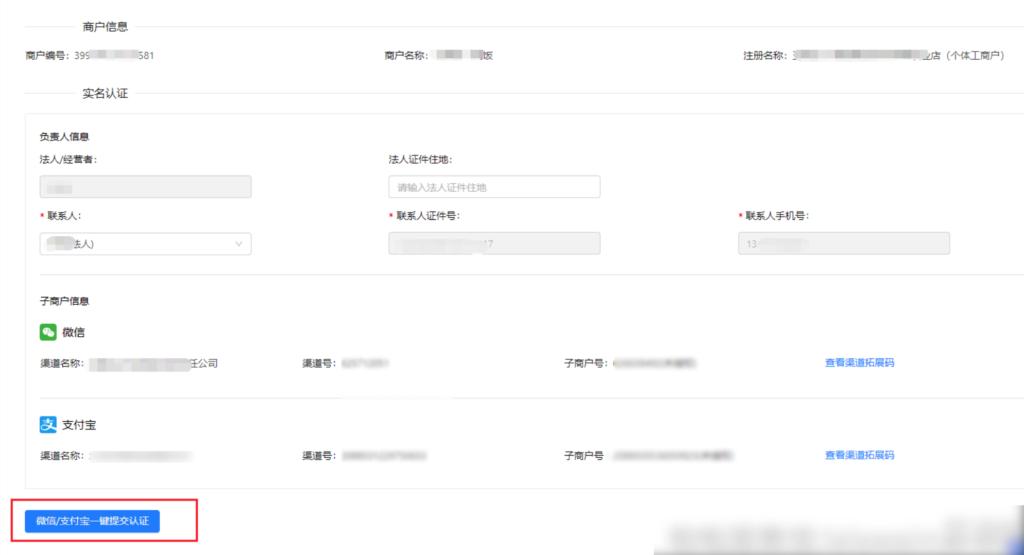Open 查看渠道拓展码 link in 微信 row
Viewport: 1024px width, 555px height.
pyautogui.click(x=859, y=362)
